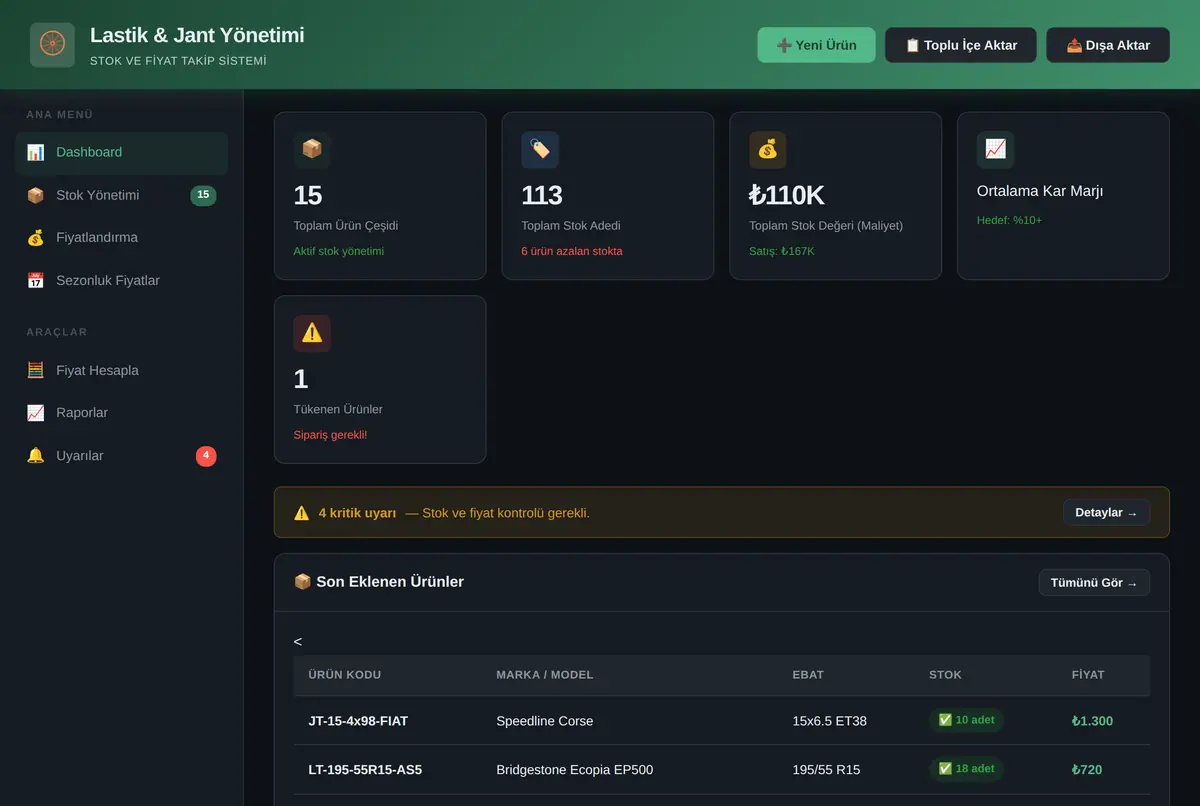Click the chart icon on Ortalama Kar Marjı card
Viewport: 1200px width, 806px height.
click(995, 149)
